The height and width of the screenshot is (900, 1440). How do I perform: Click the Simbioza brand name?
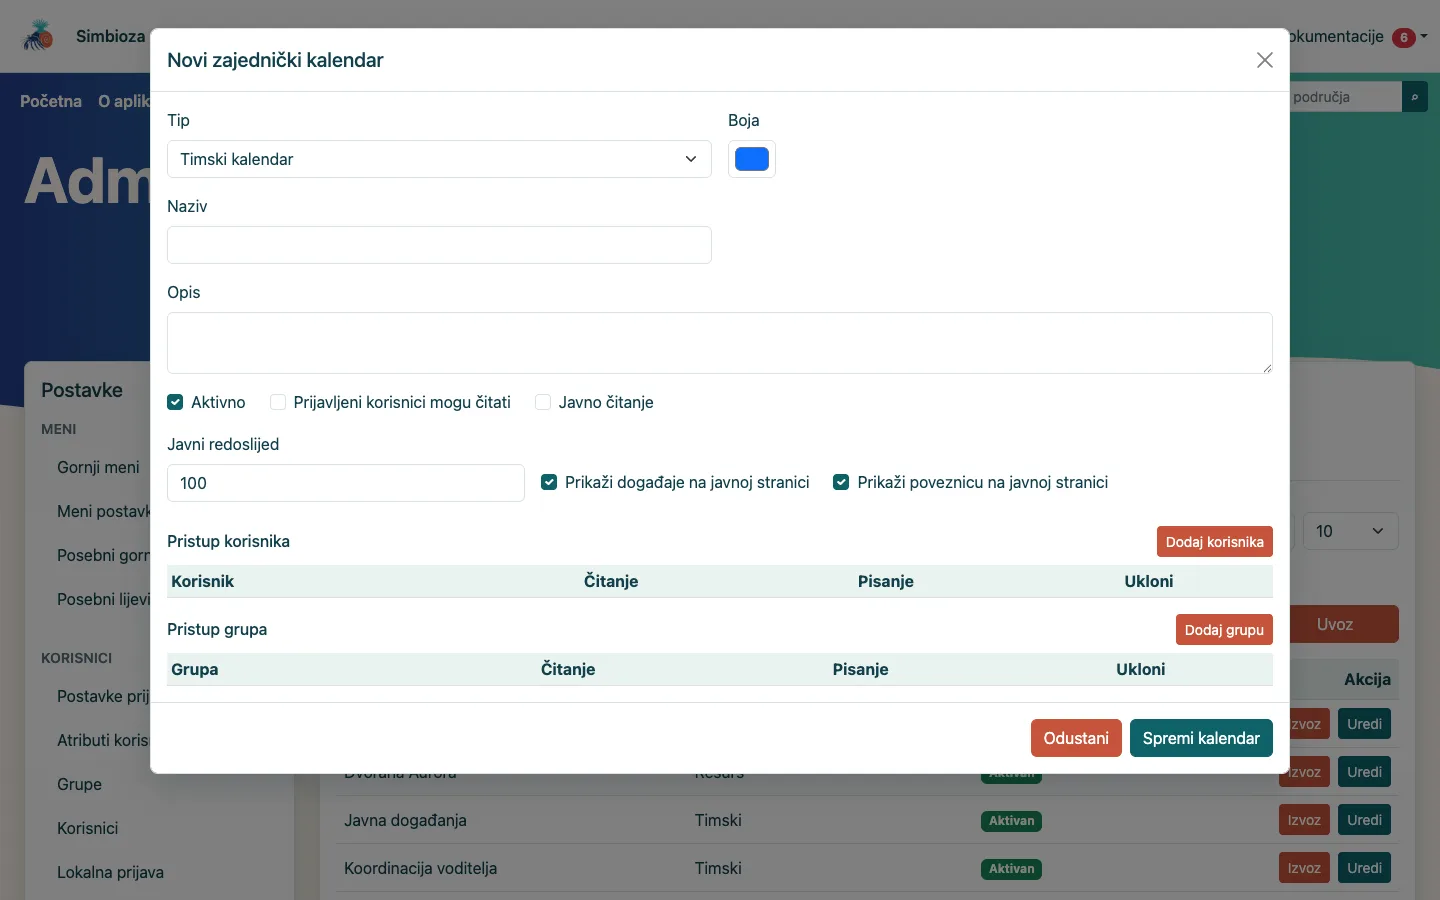pyautogui.click(x=110, y=36)
